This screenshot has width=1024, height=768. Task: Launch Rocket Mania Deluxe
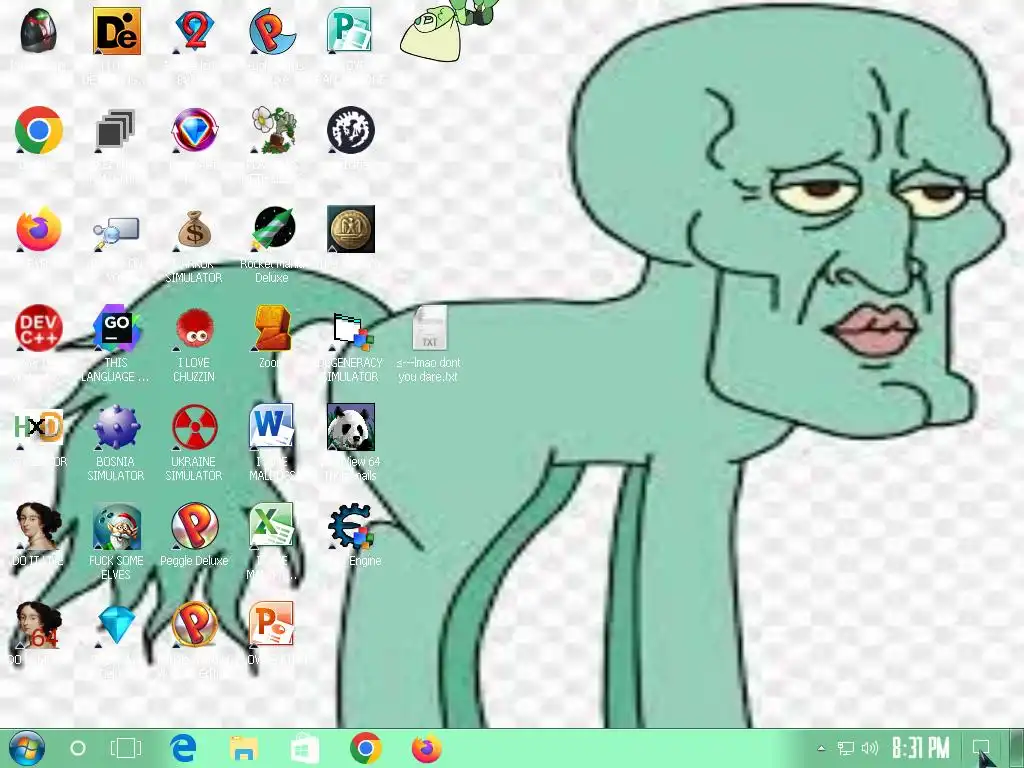tap(274, 229)
